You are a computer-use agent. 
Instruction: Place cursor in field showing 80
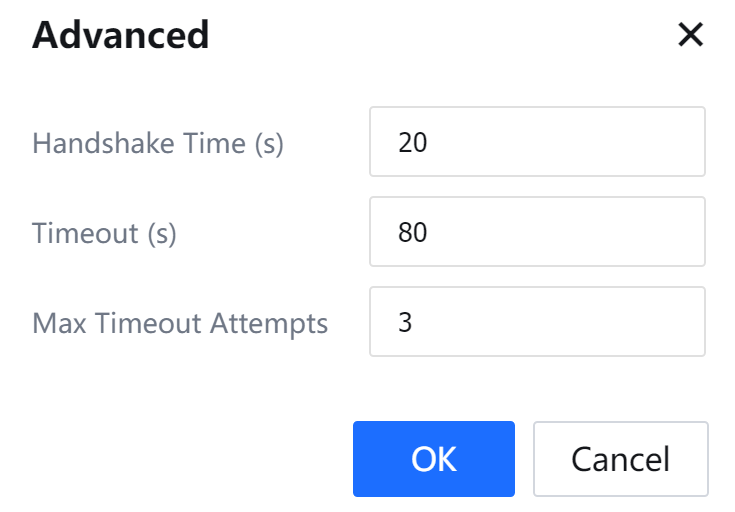(x=537, y=232)
